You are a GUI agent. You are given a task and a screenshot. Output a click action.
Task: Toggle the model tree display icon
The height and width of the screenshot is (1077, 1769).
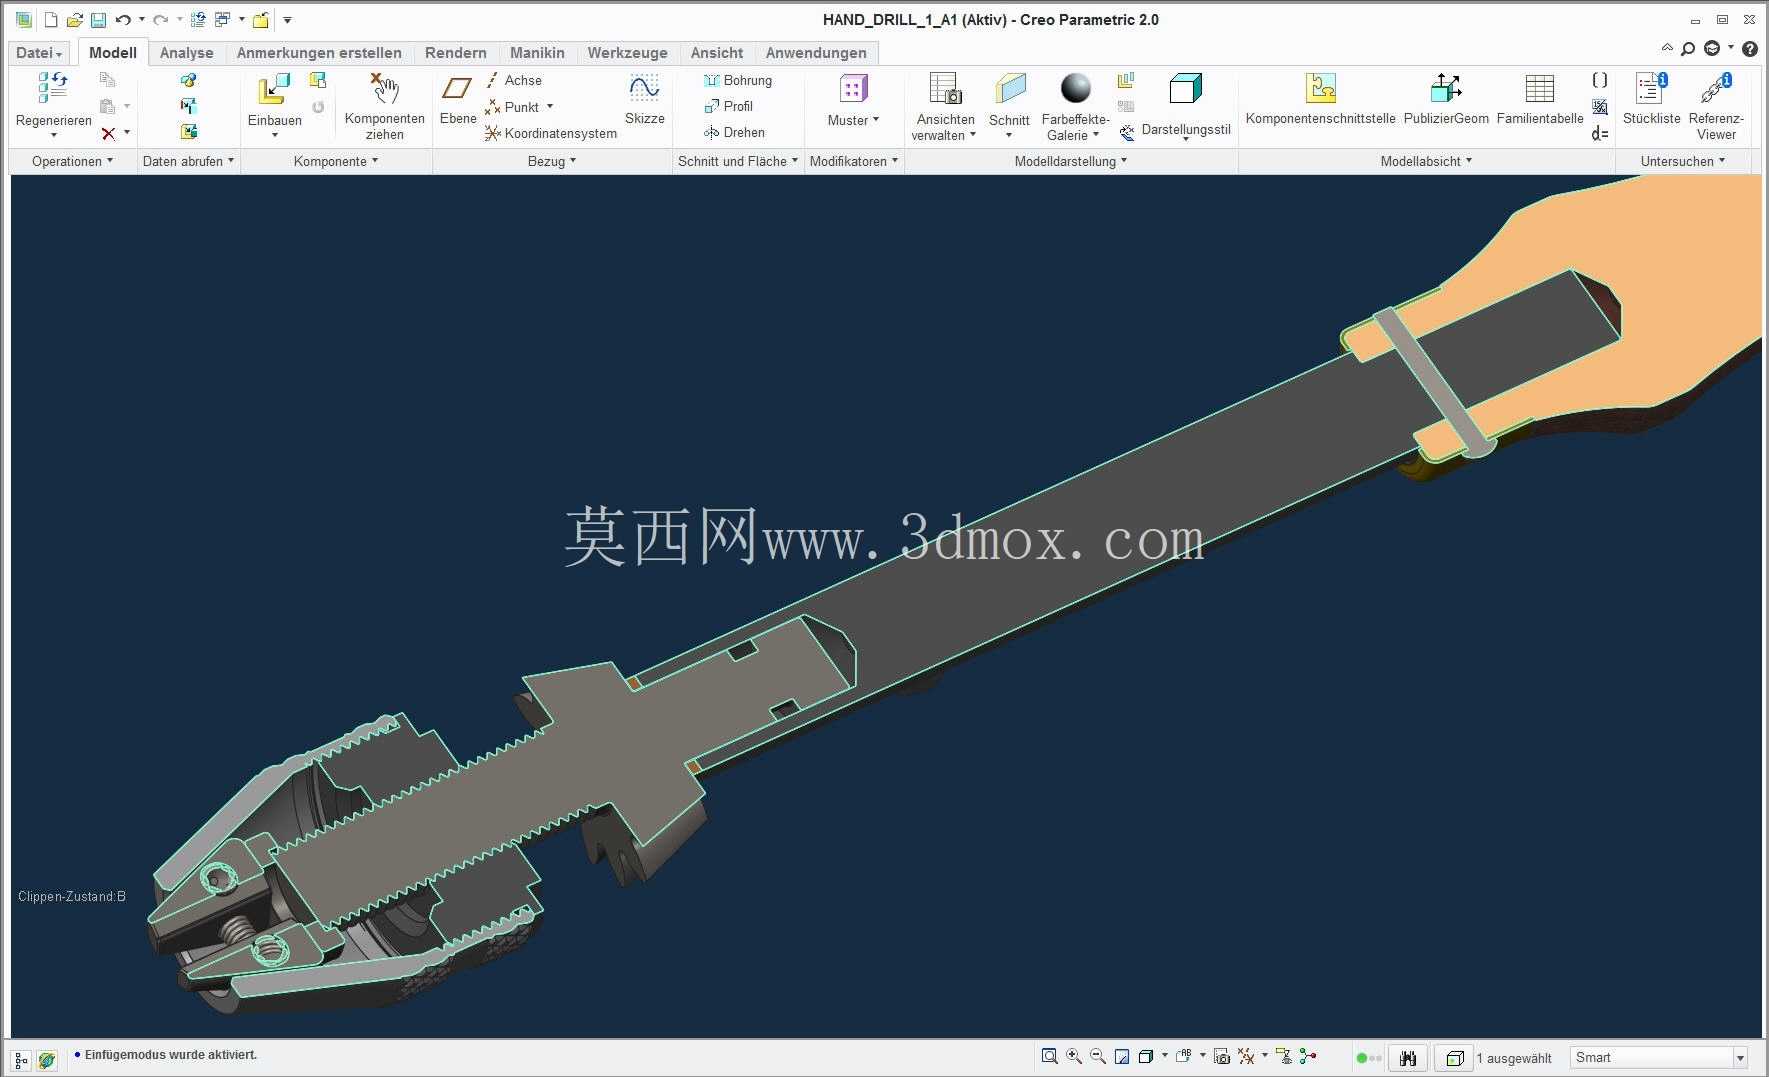click(x=21, y=1060)
